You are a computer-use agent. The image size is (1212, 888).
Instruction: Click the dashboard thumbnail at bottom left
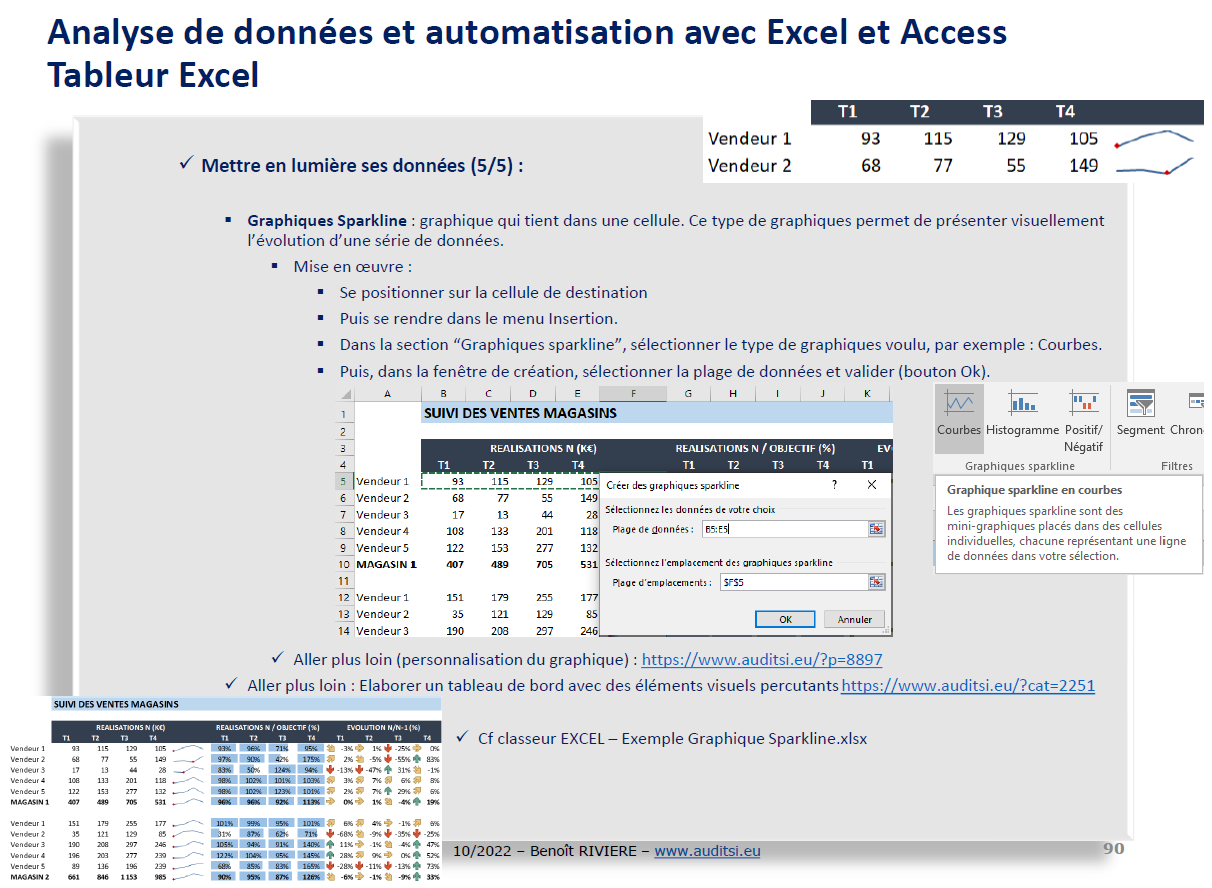225,790
